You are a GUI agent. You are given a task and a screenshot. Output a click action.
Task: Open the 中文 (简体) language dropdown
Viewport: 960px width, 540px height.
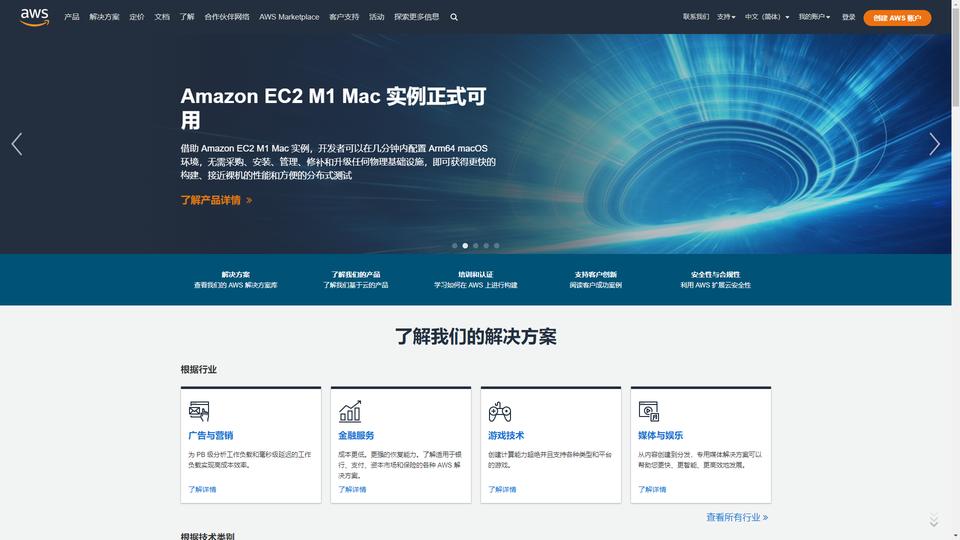pyautogui.click(x=767, y=17)
